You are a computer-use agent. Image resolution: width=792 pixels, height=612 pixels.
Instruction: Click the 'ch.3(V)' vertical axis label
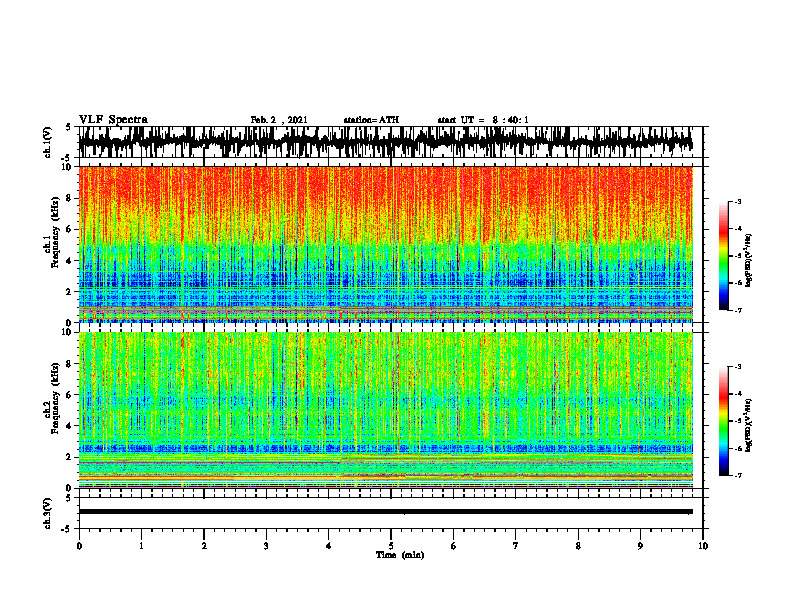click(48, 514)
